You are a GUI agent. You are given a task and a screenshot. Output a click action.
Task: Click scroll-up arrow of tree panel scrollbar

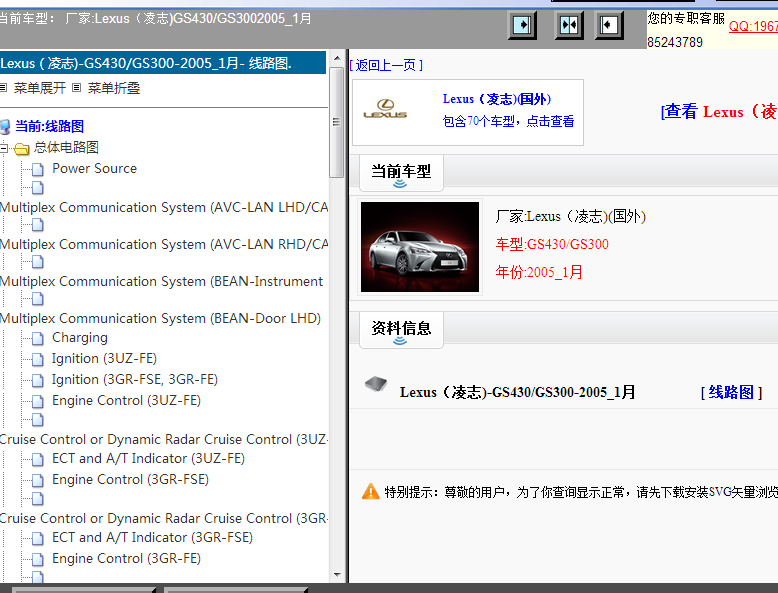[x=337, y=58]
